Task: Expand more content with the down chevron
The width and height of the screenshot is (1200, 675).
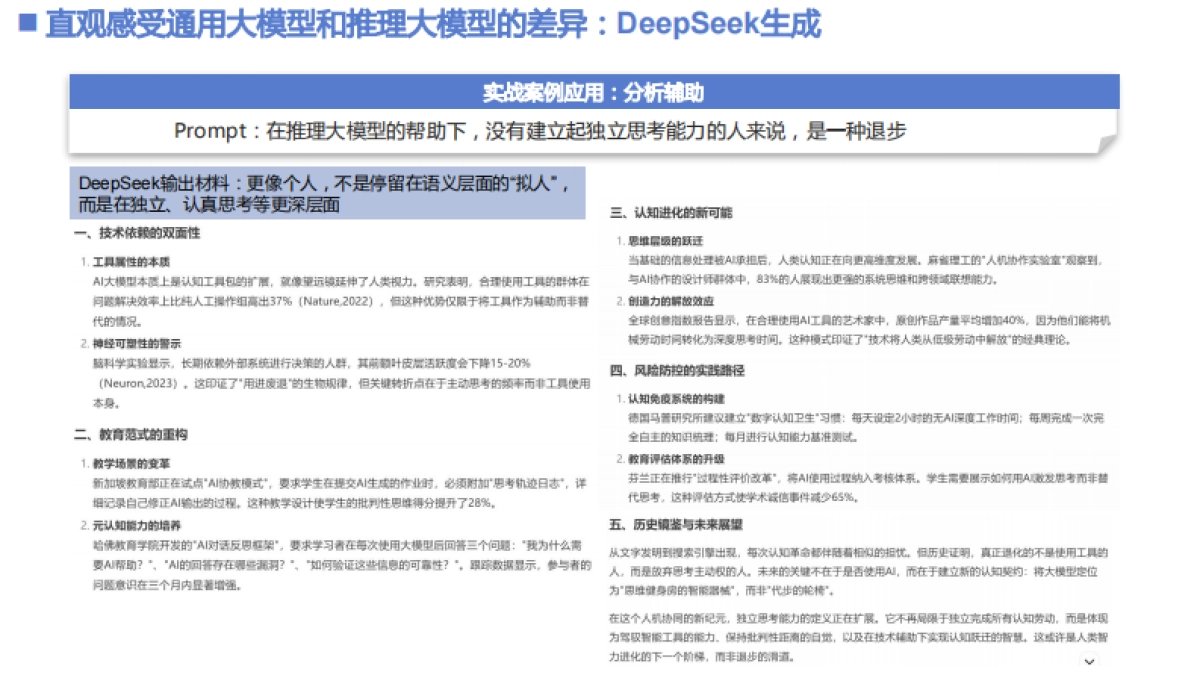Action: coord(1088,661)
